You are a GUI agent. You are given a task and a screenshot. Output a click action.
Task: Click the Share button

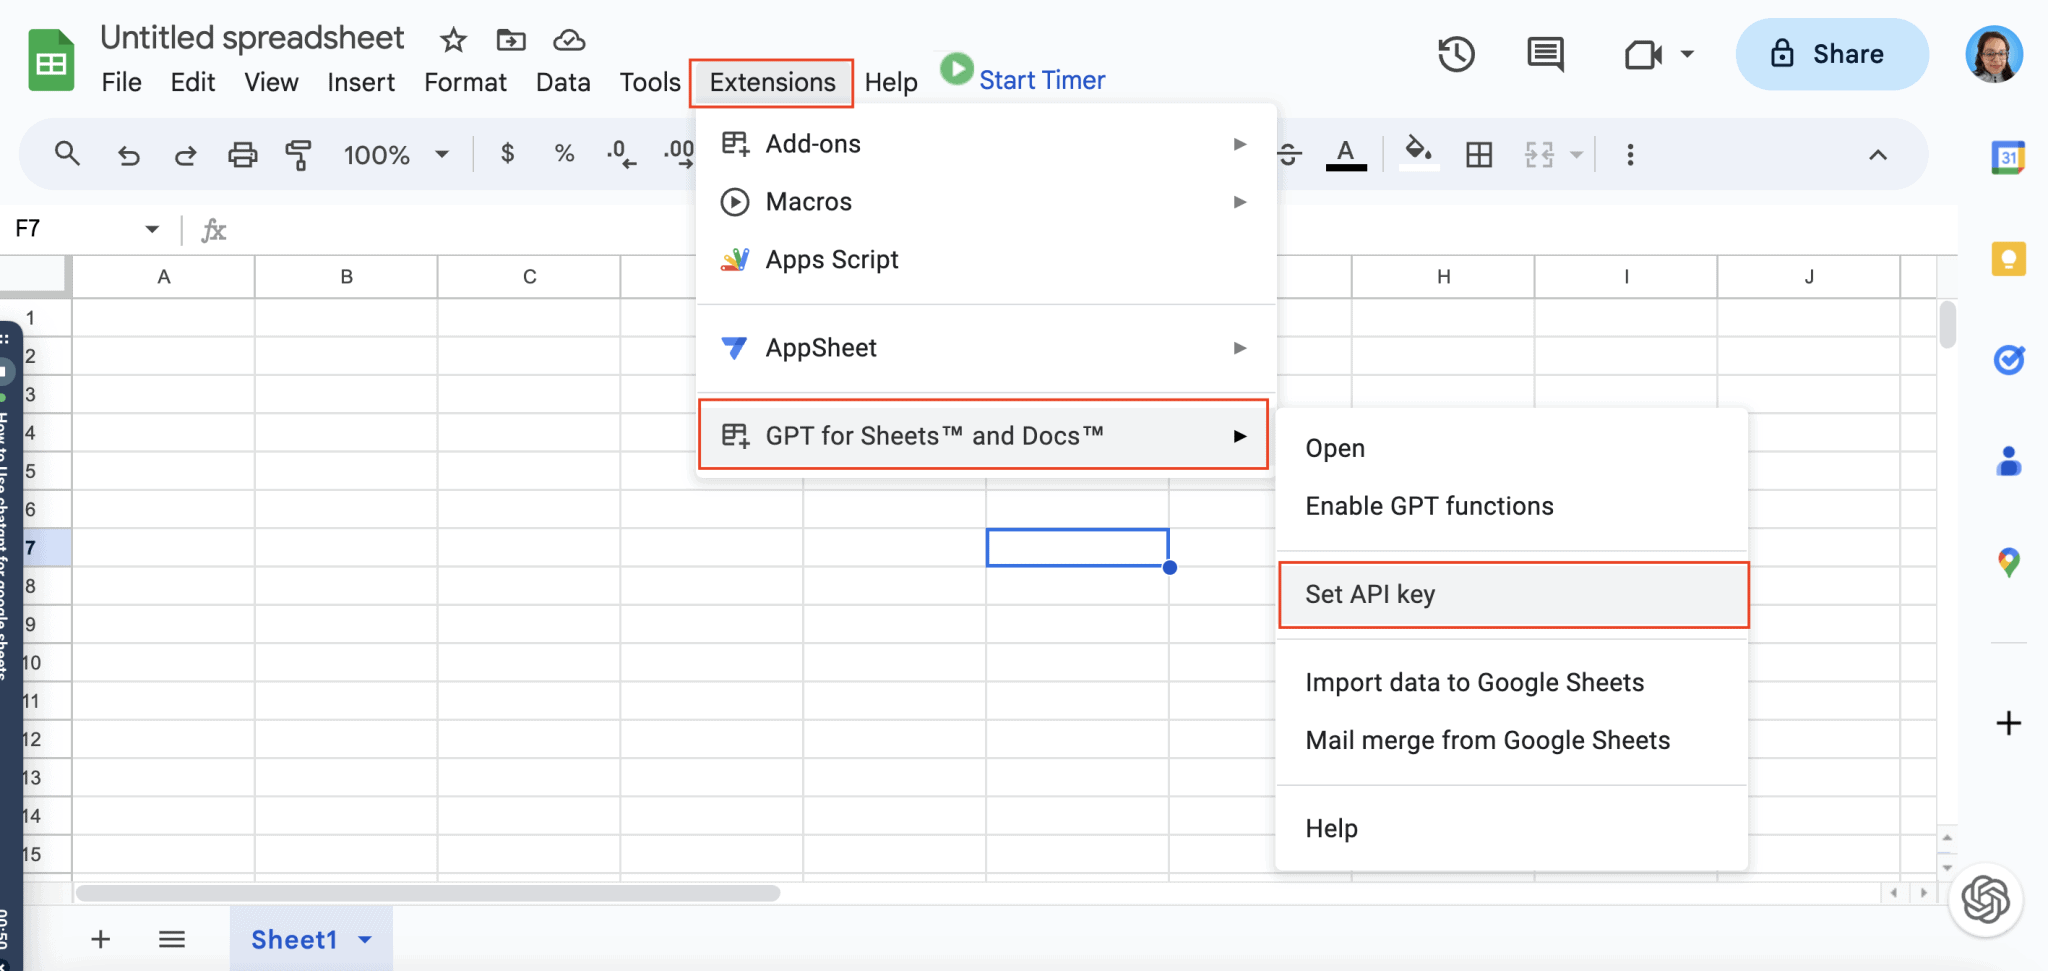(1831, 54)
